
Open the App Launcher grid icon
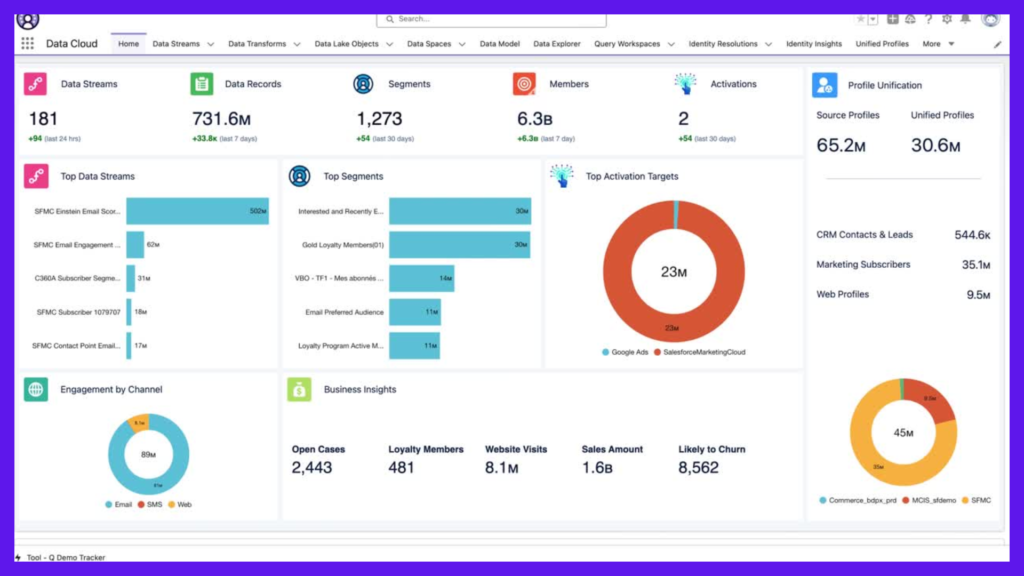click(27, 44)
